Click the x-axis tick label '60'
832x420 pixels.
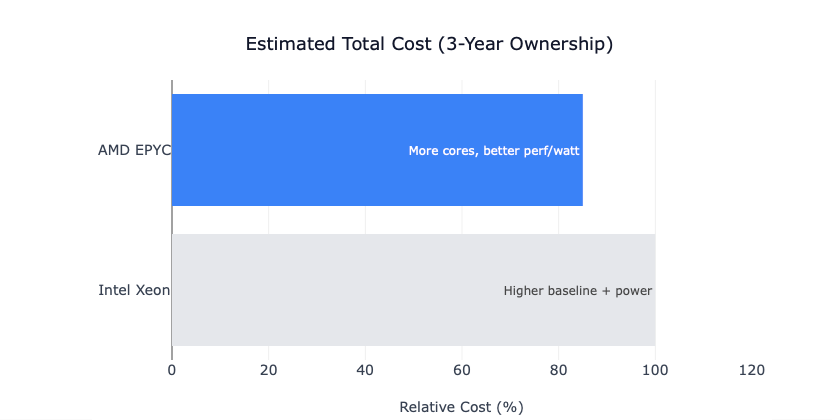coord(462,370)
